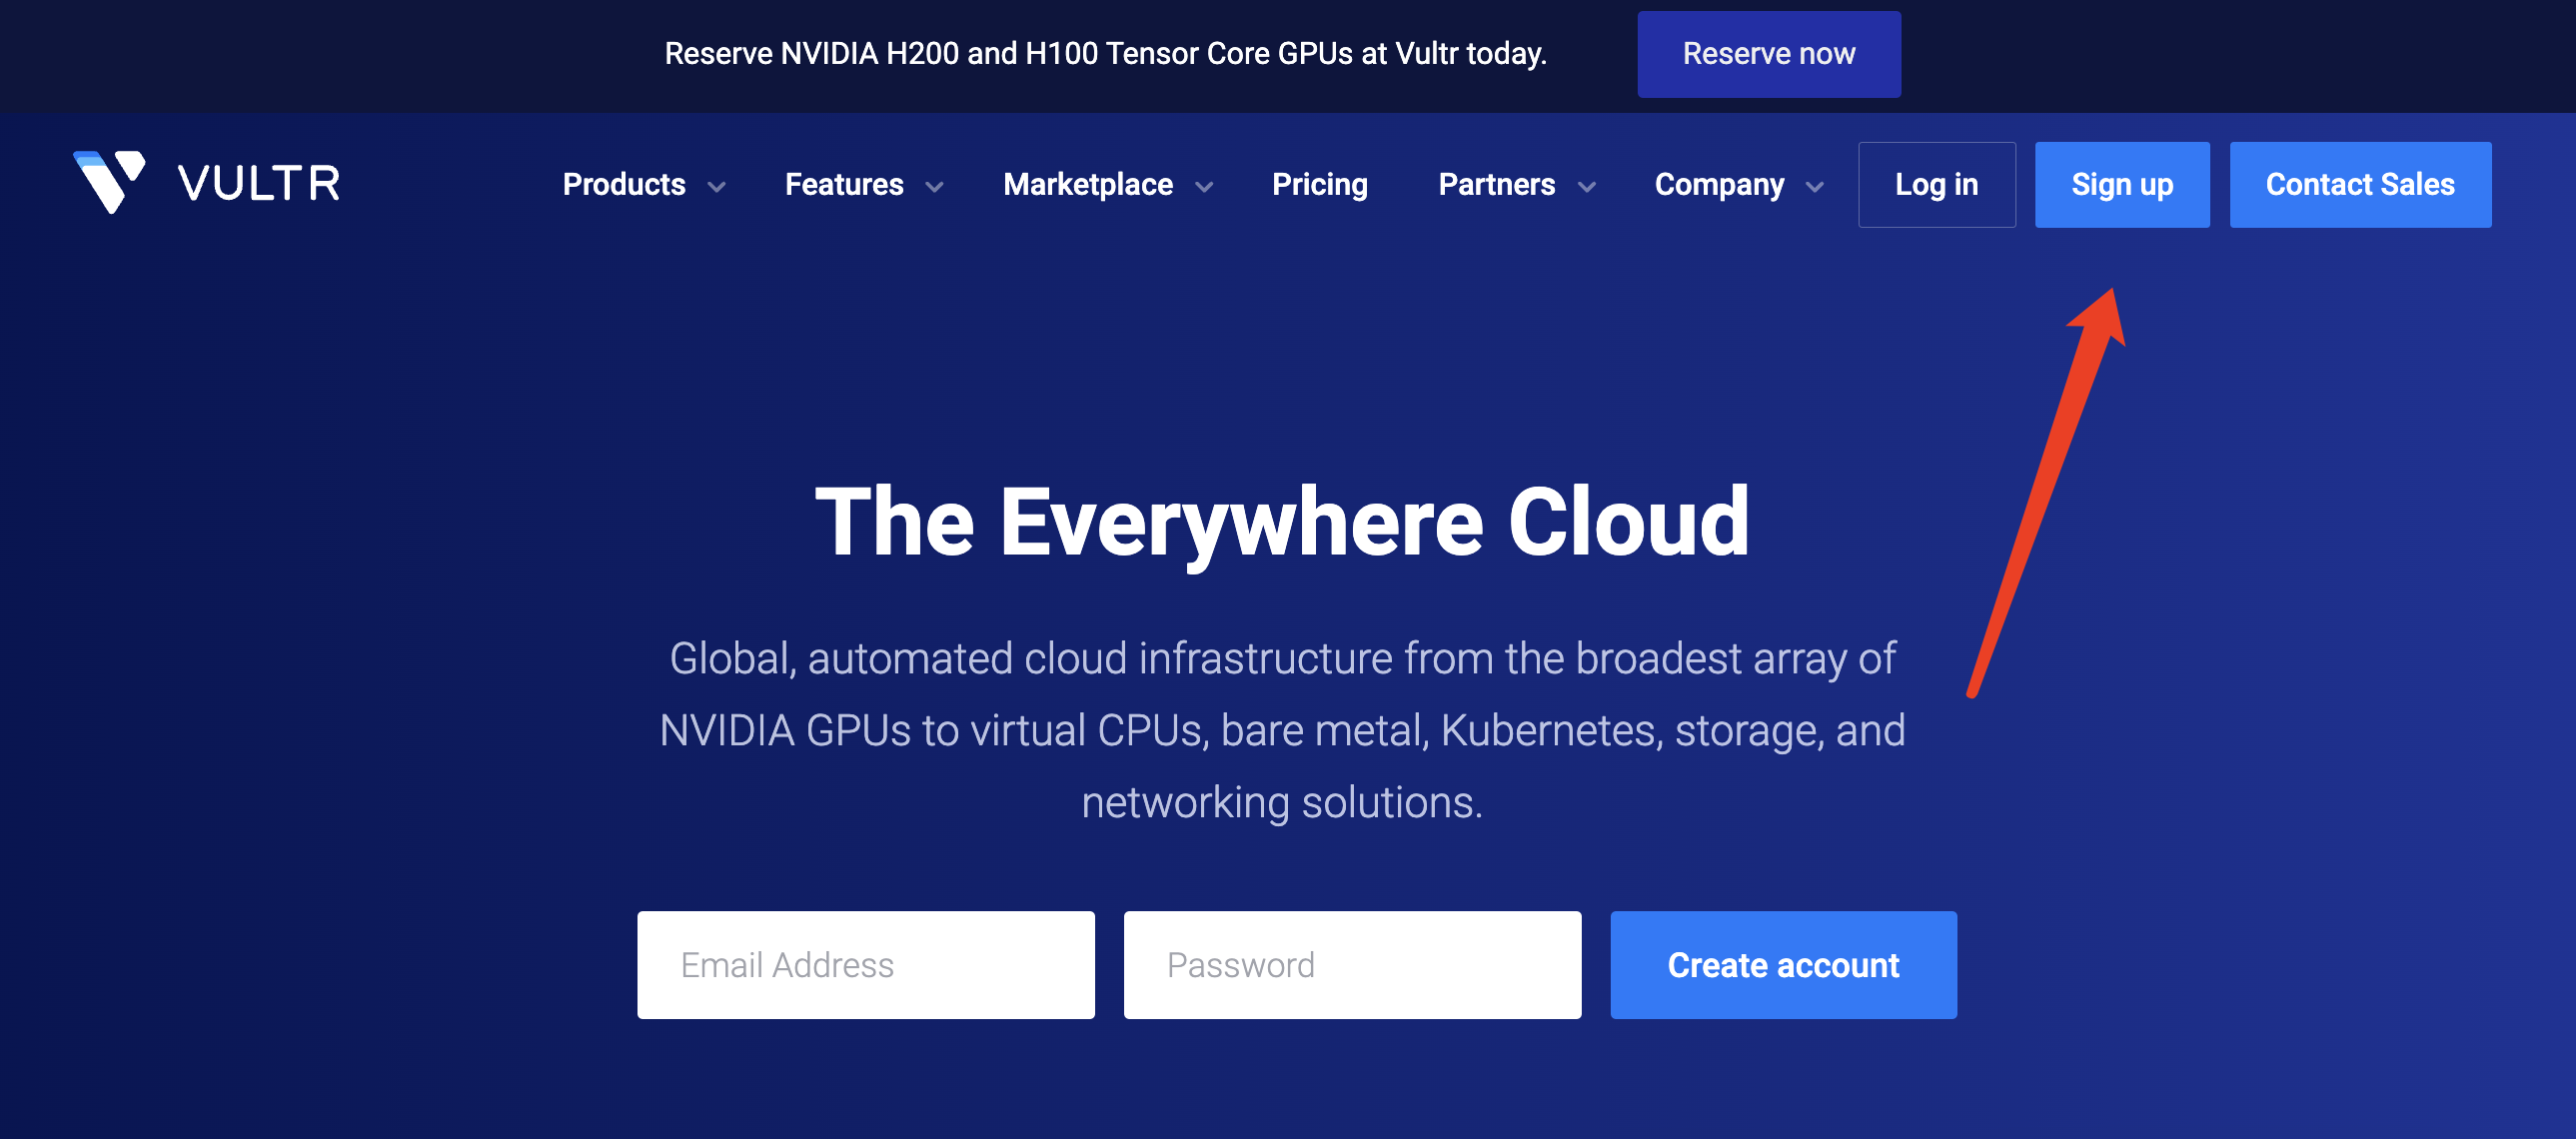Screen dimensions: 2576x1139
Task: Click the banner text about NVIDIA H200 GPUs
Action: [x=1105, y=54]
